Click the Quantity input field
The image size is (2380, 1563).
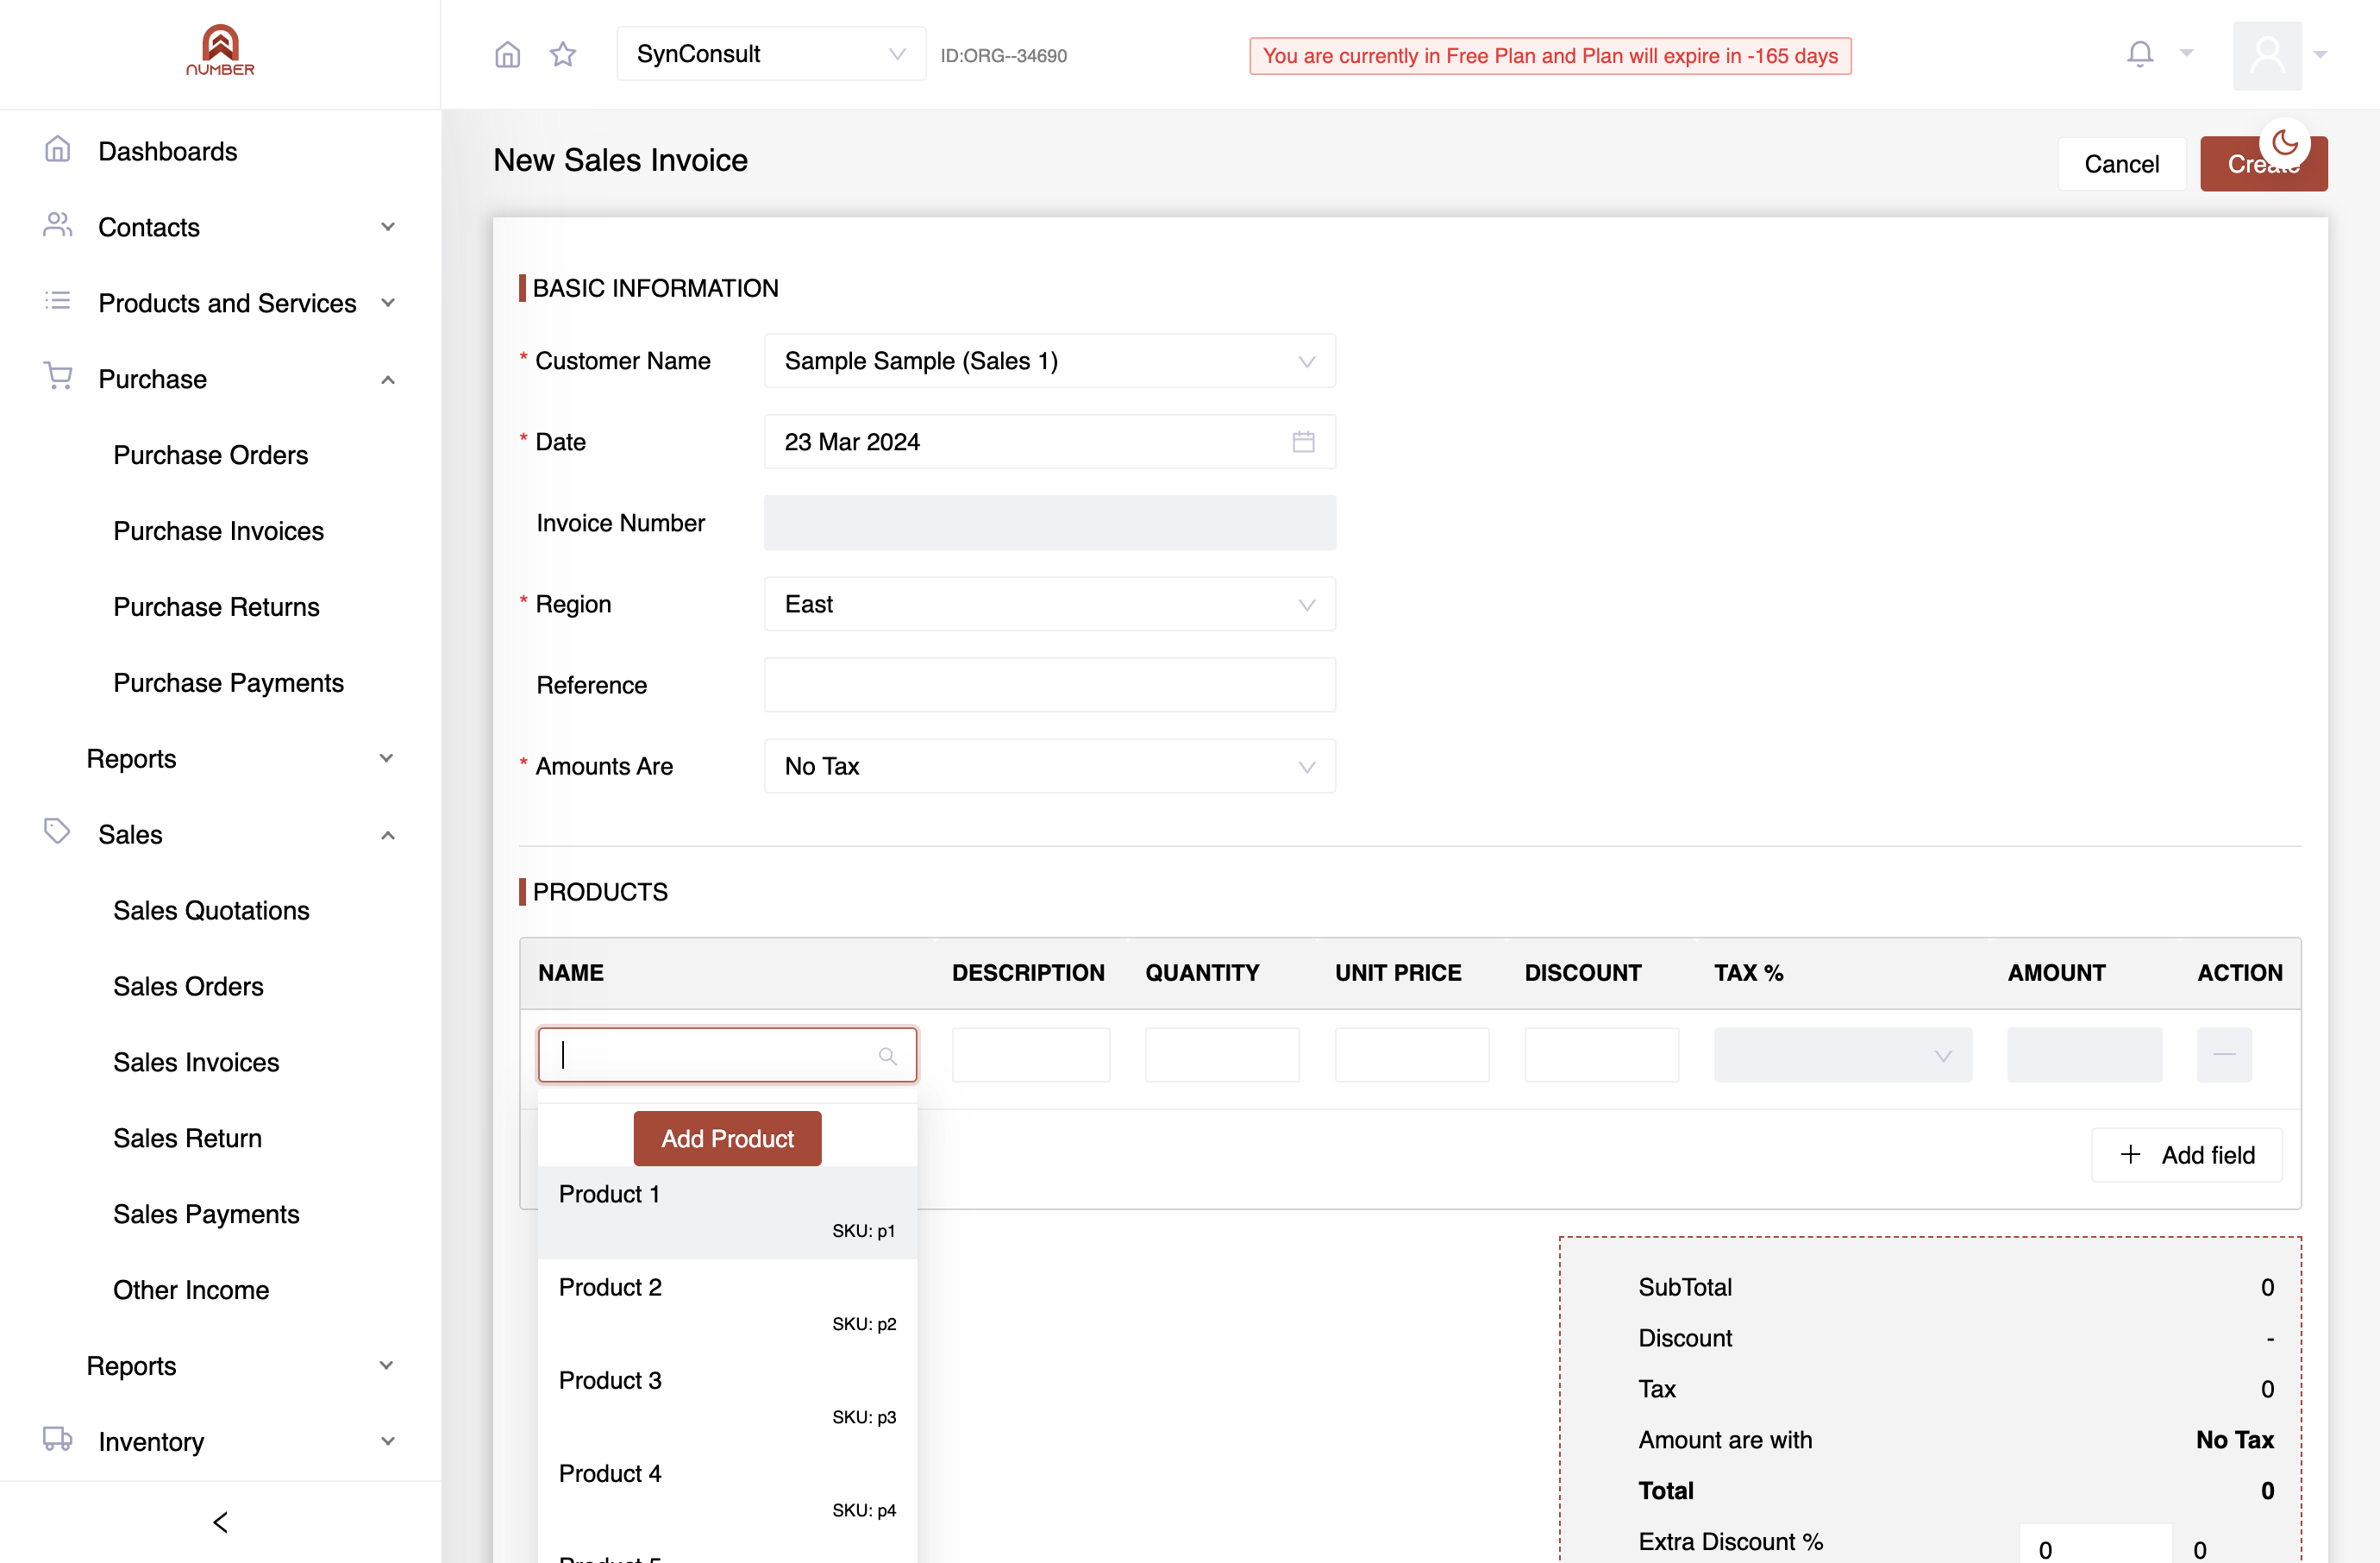1222,1055
